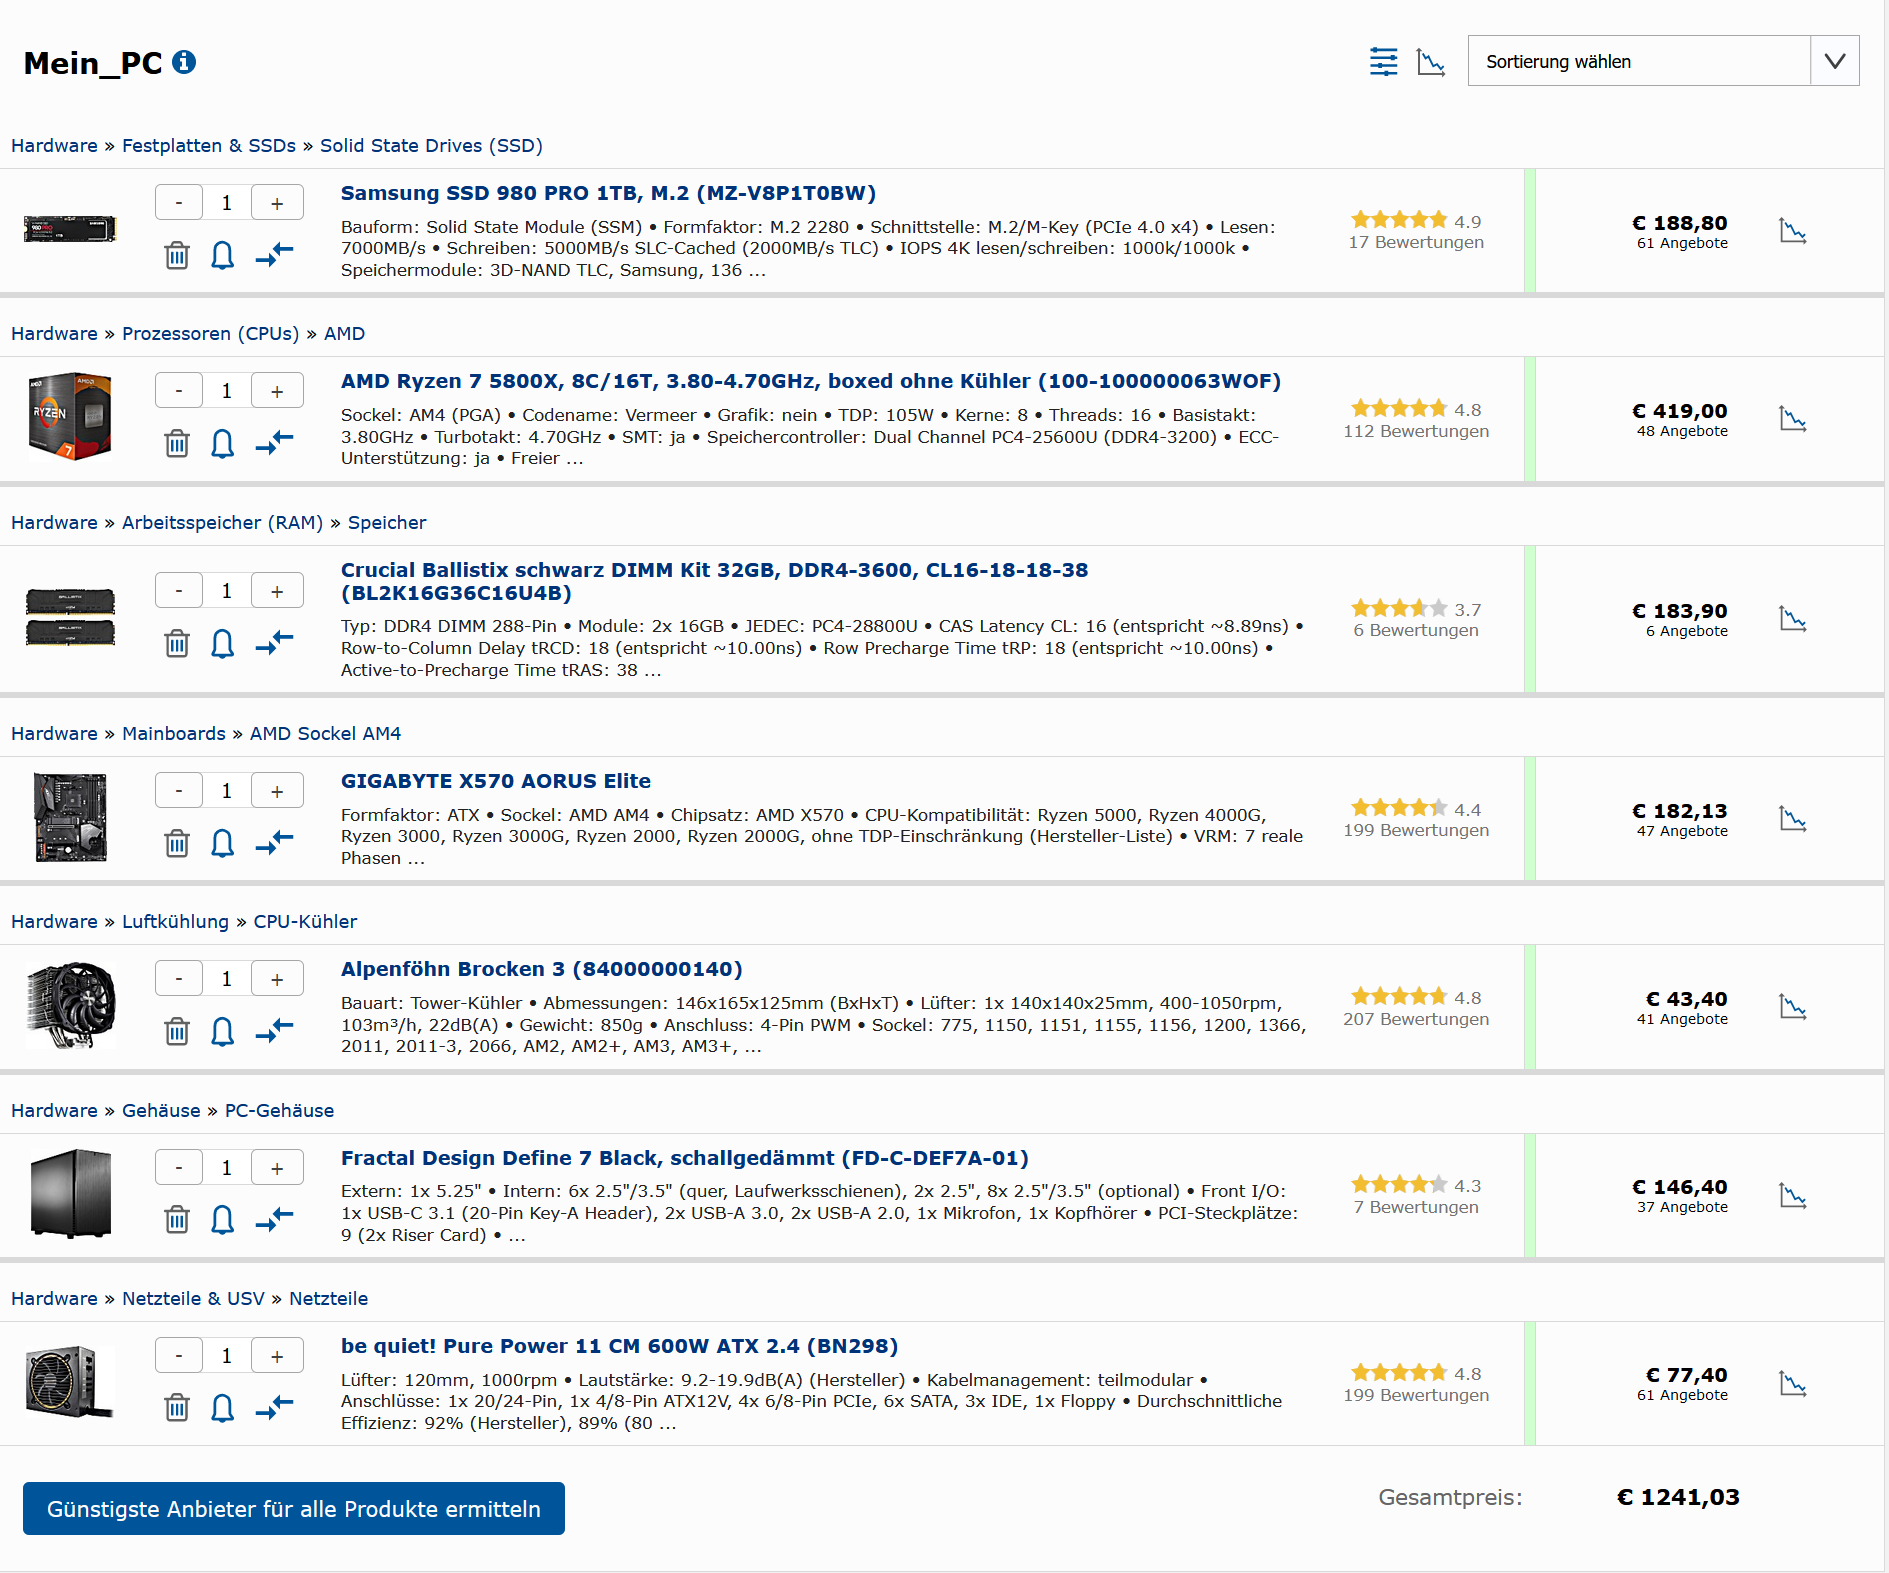This screenshot has height=1573, width=1889.
Task: Delete GIGABYTE X570 AORUS Elite from list
Action: tap(177, 844)
